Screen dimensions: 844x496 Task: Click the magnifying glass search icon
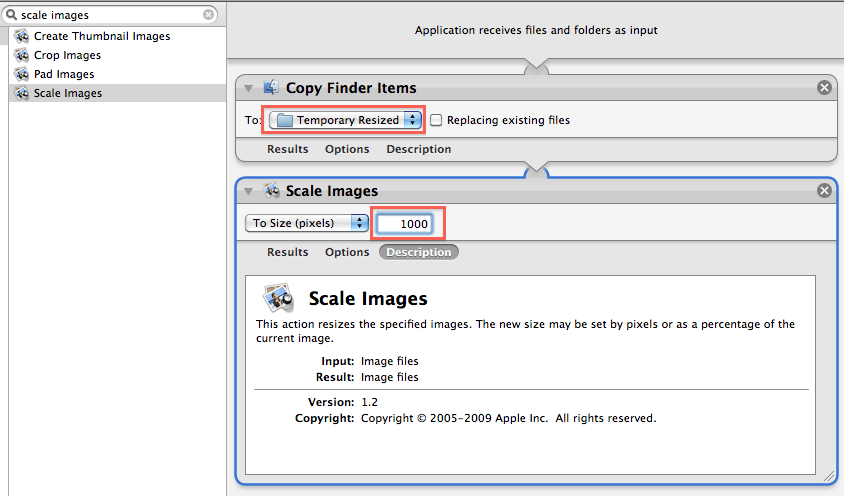pyautogui.click(x=11, y=15)
